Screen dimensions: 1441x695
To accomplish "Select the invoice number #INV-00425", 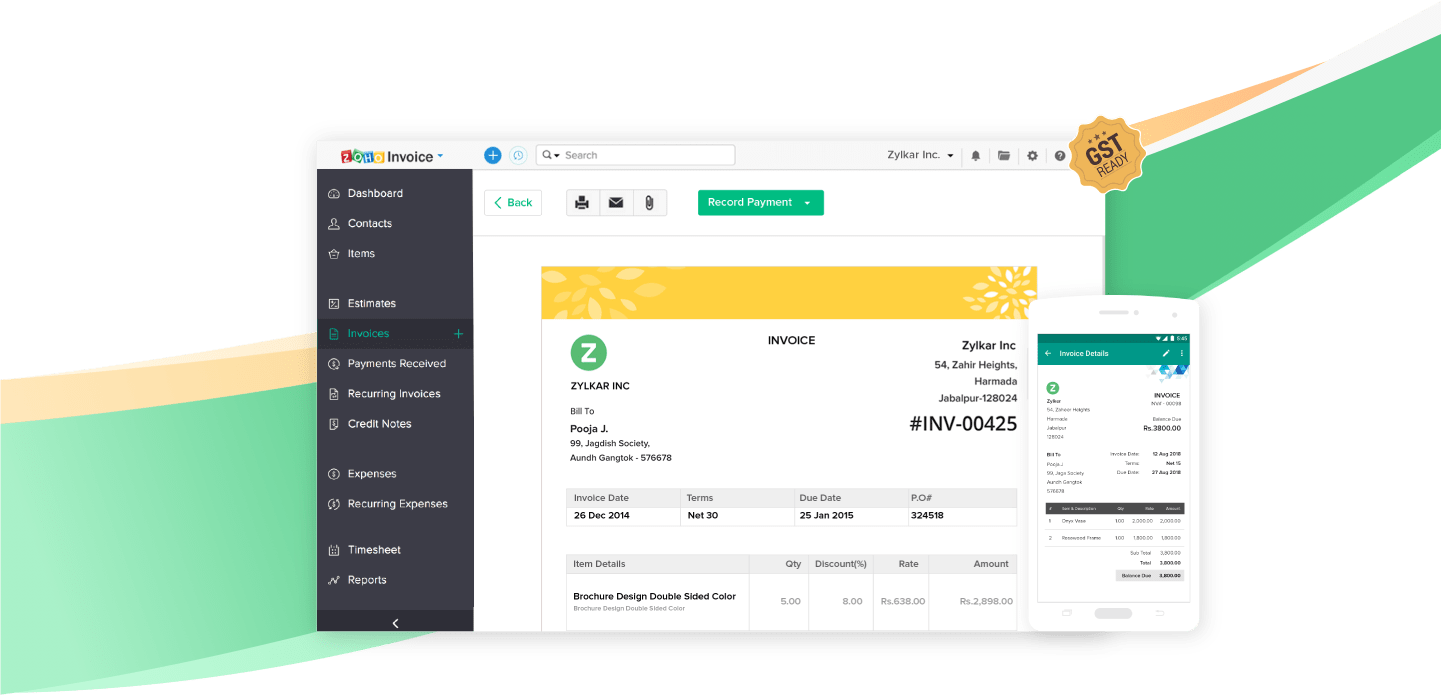I will [x=963, y=424].
